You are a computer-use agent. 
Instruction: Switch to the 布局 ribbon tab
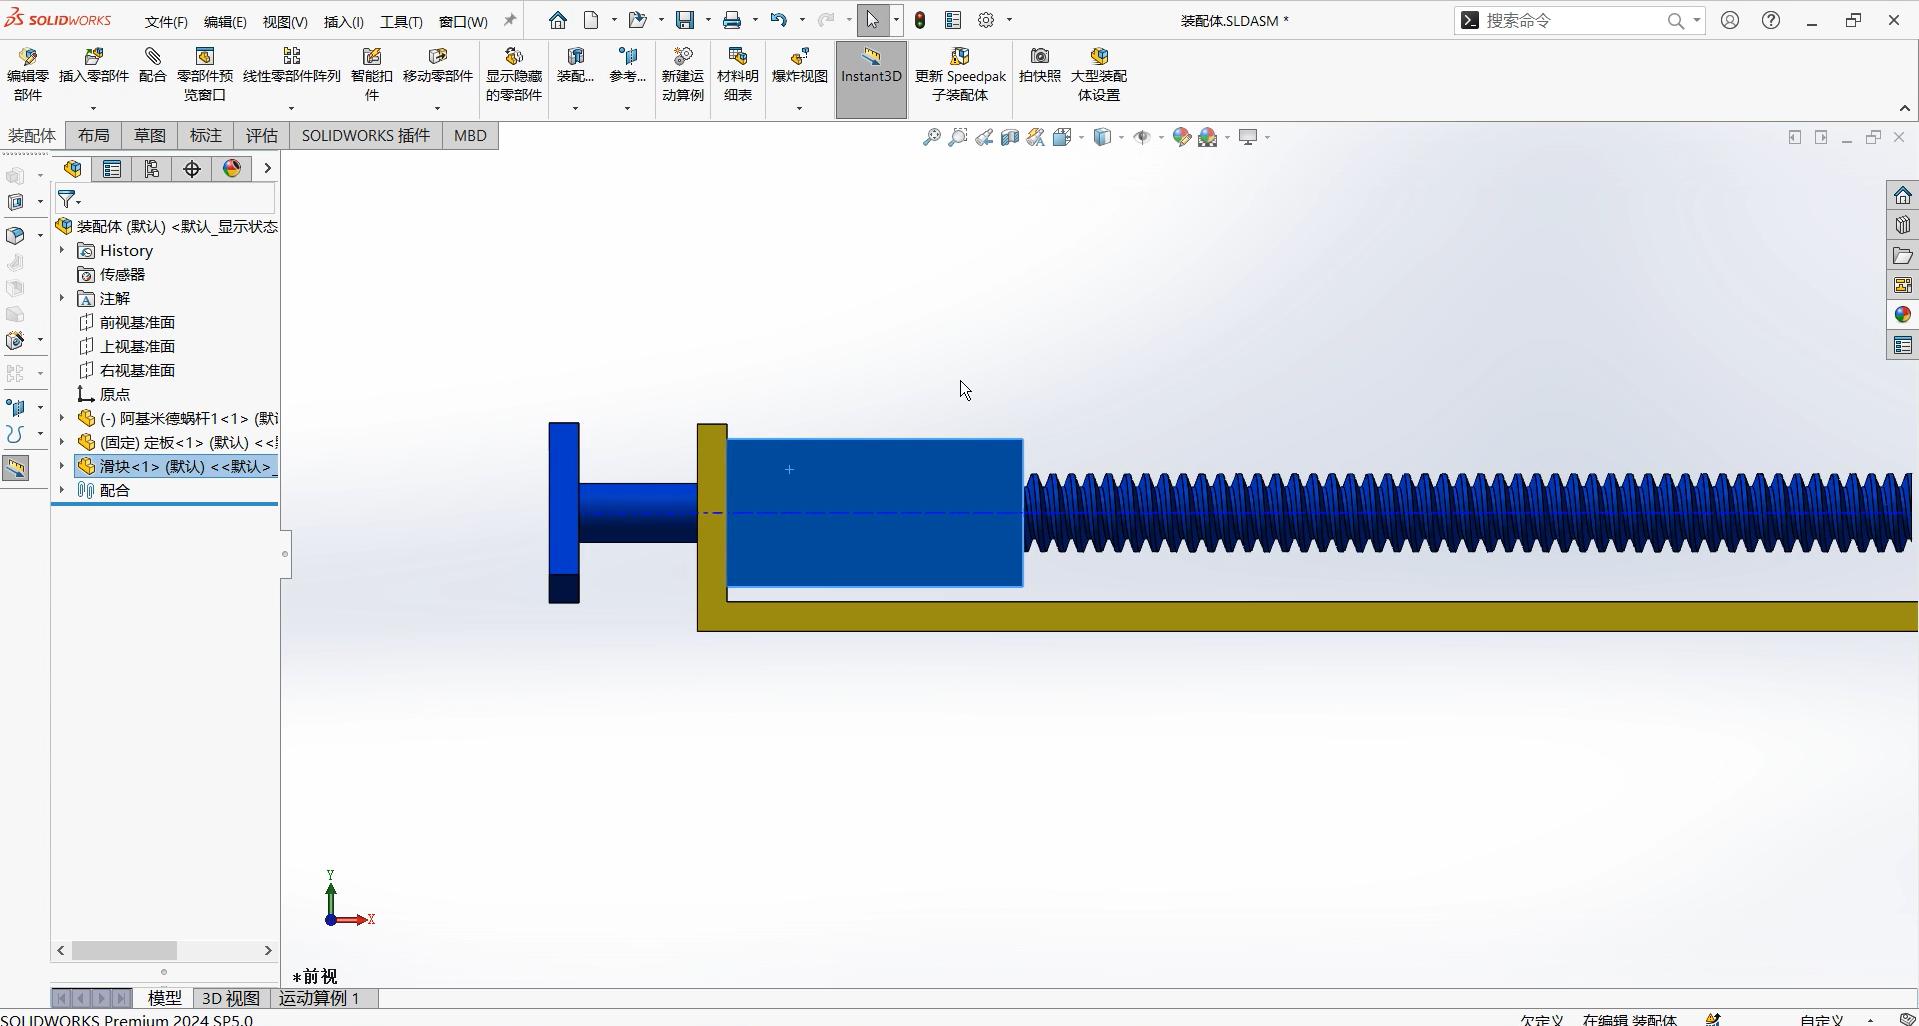(x=94, y=136)
